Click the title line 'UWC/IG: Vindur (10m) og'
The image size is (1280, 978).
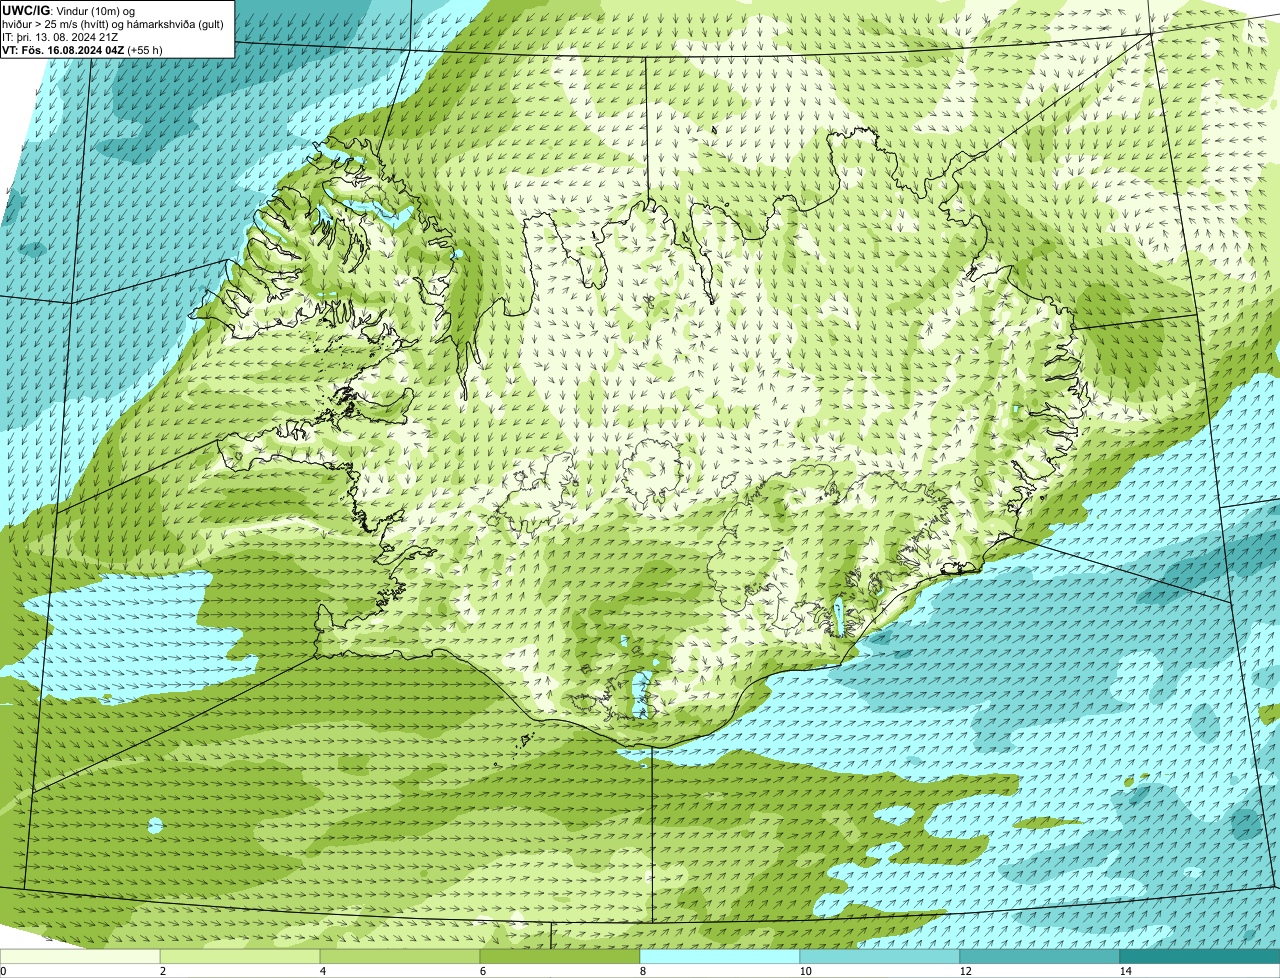(x=69, y=10)
